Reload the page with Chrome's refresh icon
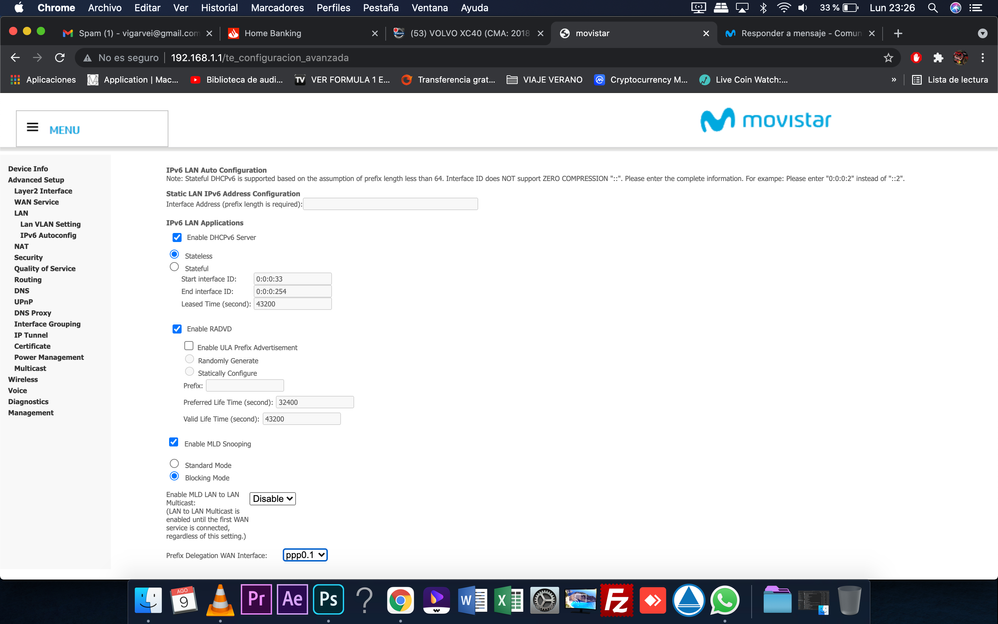This screenshot has height=624, width=998. click(60, 58)
